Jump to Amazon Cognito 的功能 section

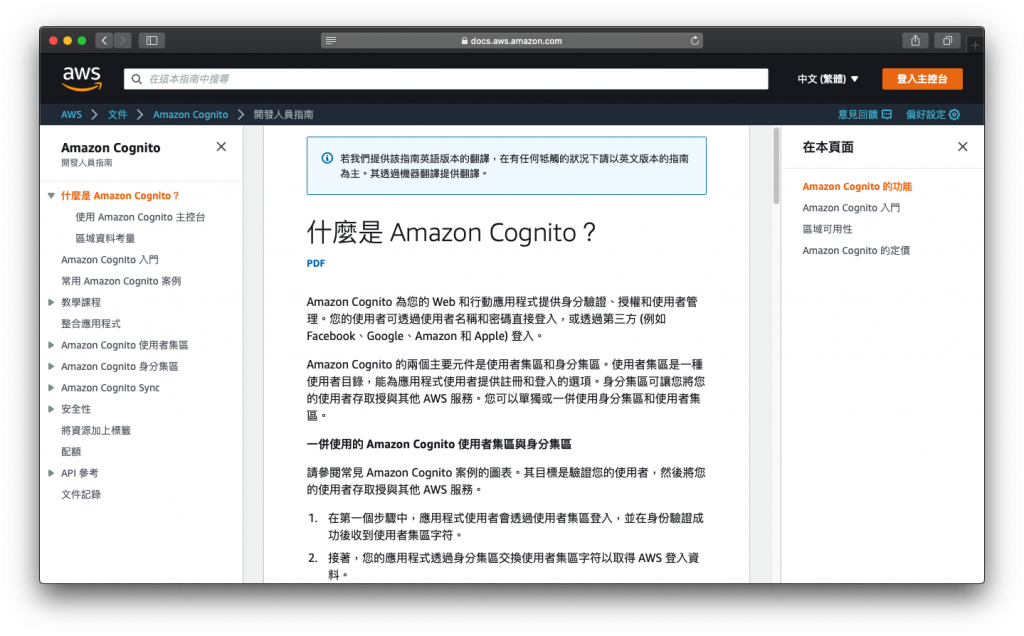click(857, 186)
